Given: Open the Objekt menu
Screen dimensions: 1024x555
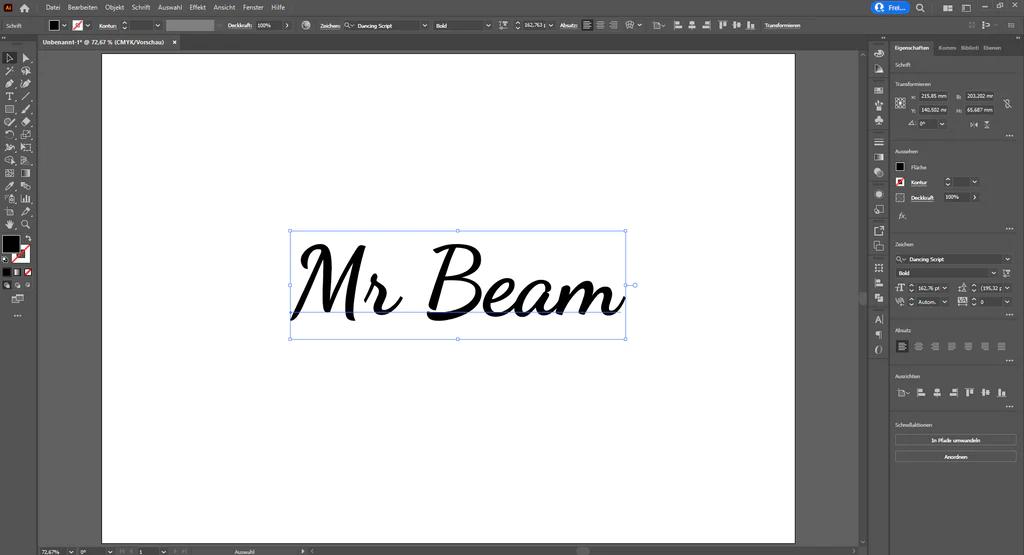Looking at the screenshot, I should click(114, 8).
